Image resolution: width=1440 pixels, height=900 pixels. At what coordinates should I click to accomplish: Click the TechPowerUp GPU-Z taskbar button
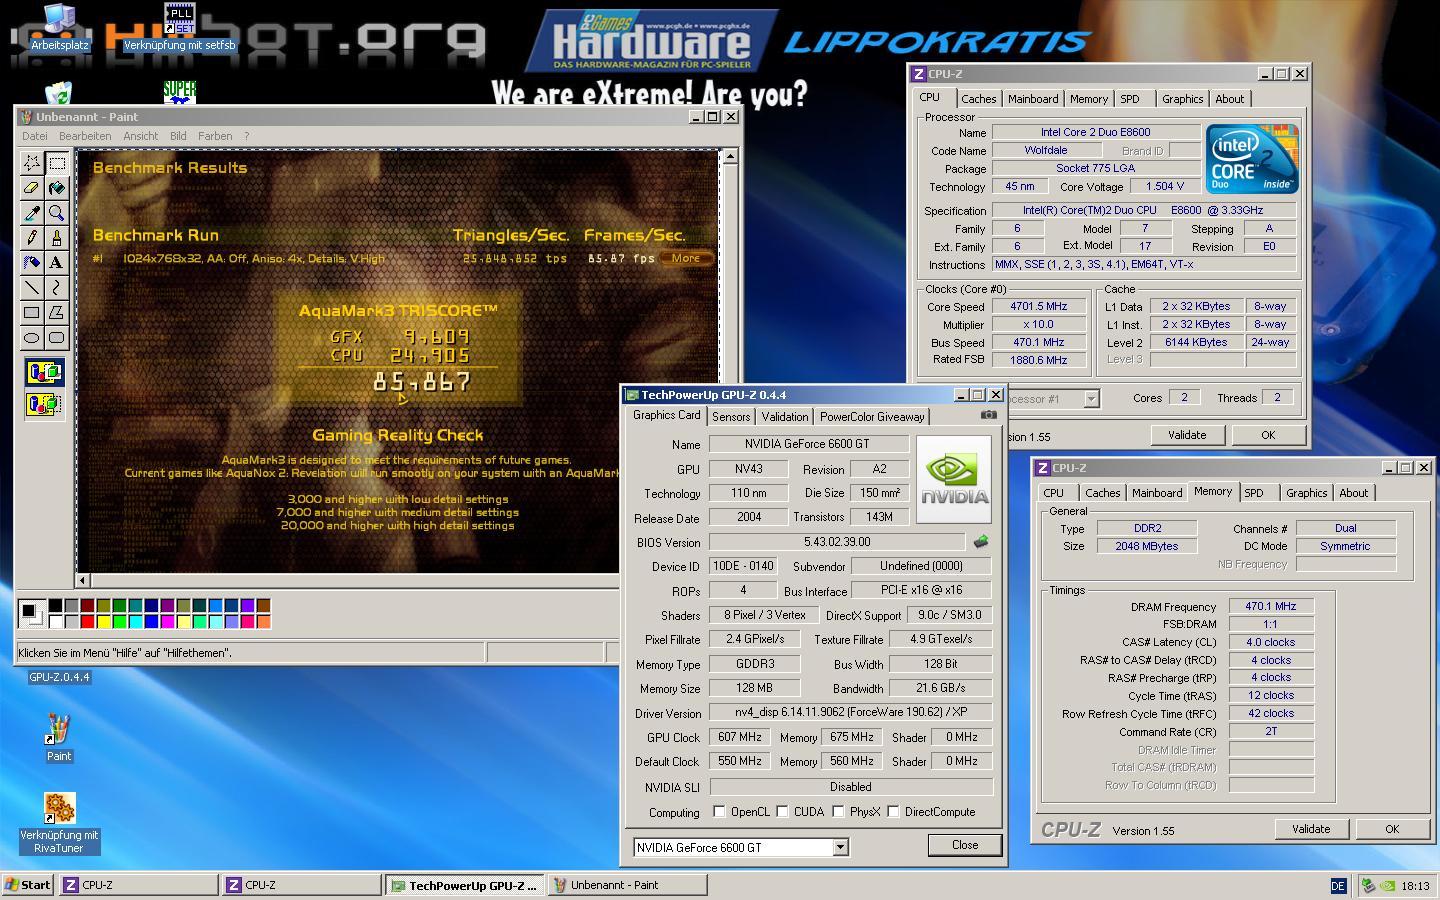tap(465, 885)
